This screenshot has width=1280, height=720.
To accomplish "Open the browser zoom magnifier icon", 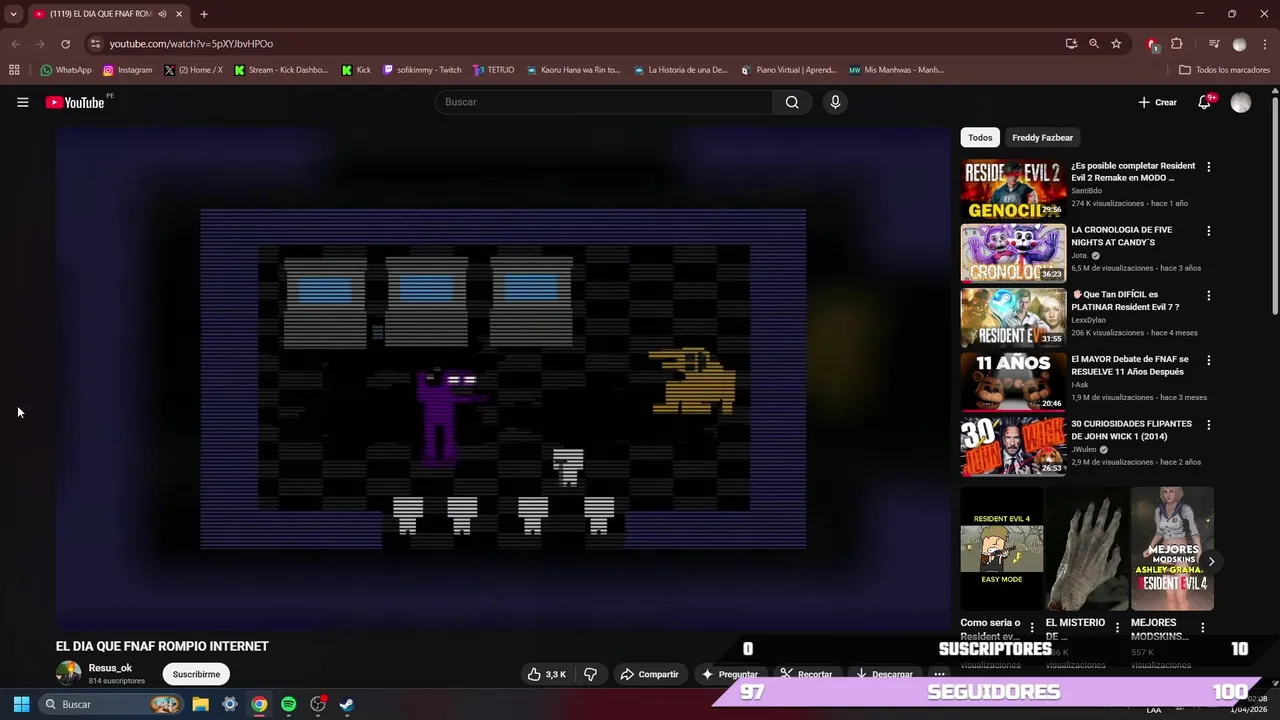I will point(1093,44).
